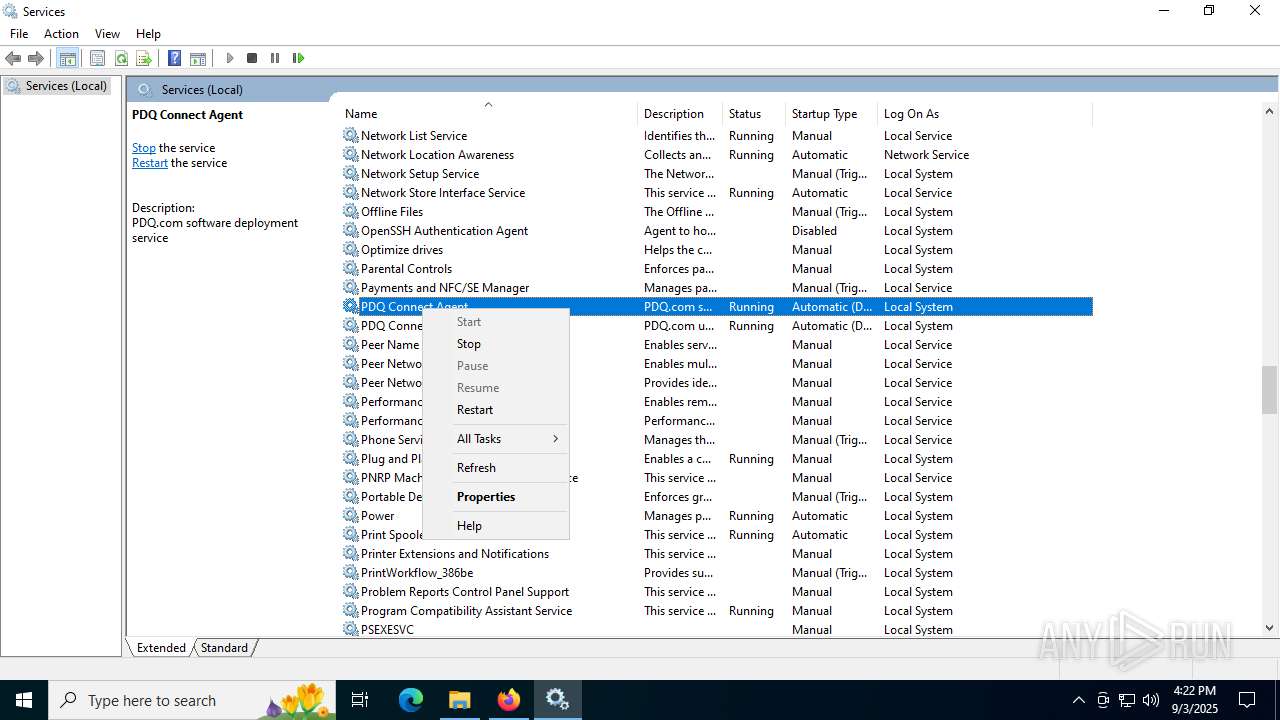Click the blue Help toolbar icon
This screenshot has width=1280, height=720.
pyautogui.click(x=175, y=58)
